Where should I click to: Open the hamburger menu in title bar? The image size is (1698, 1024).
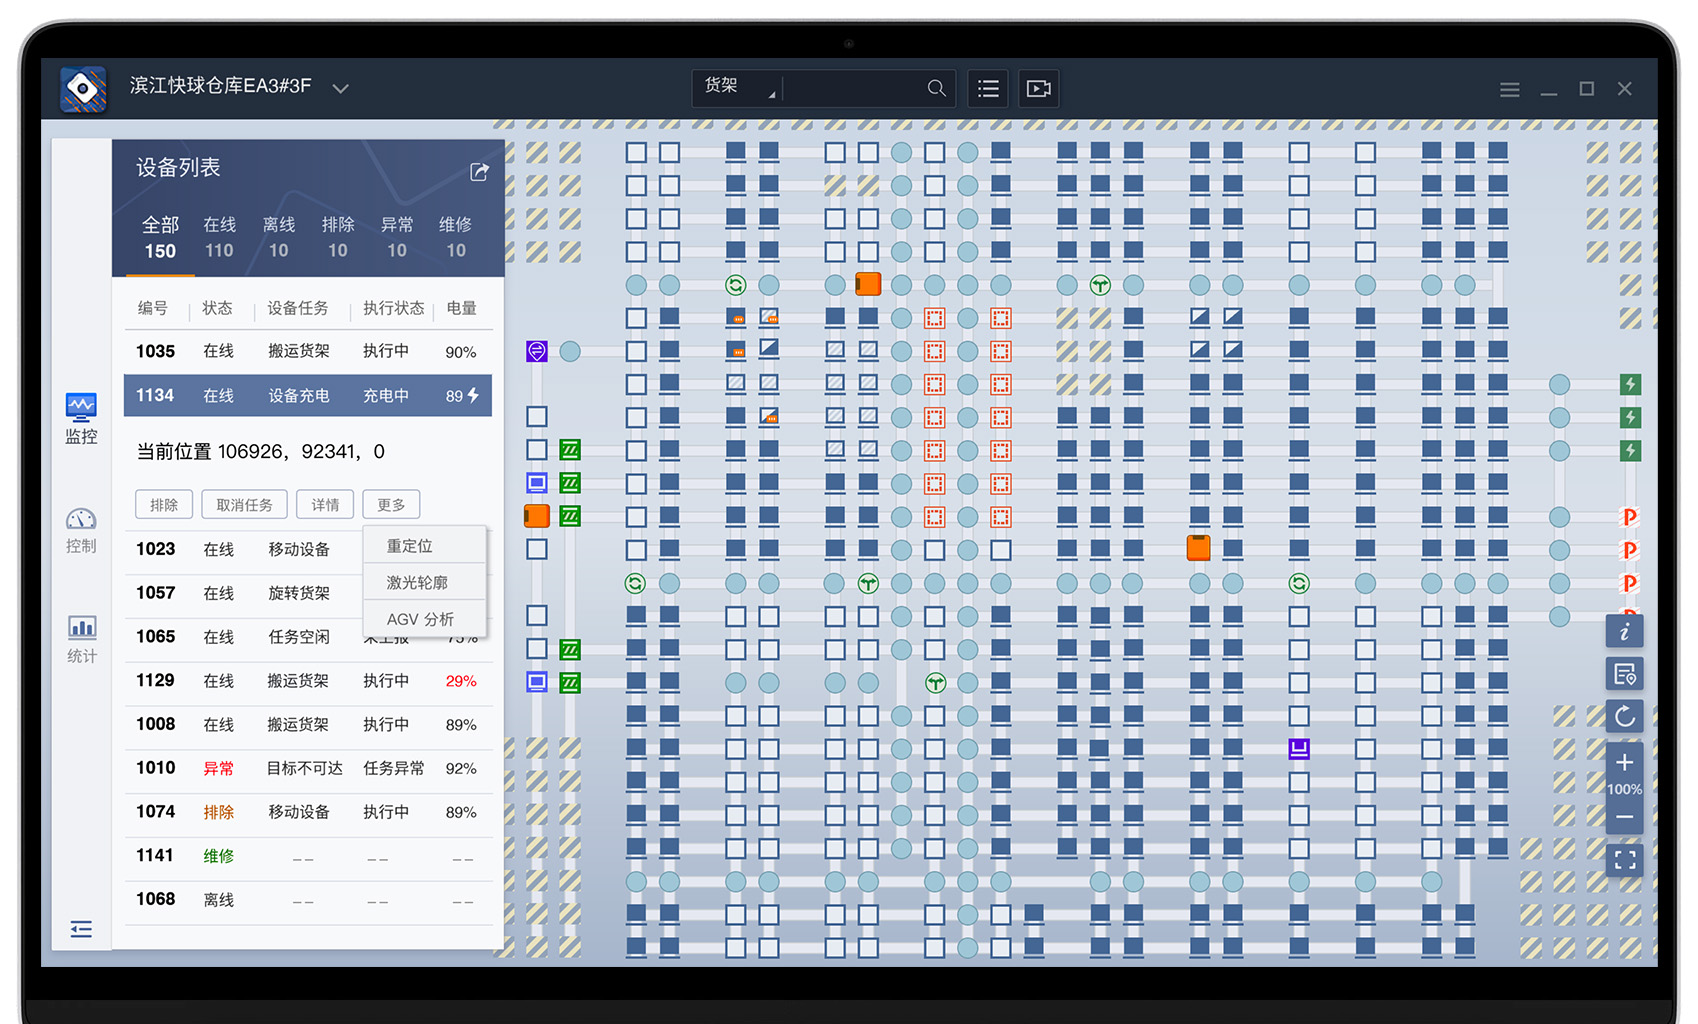(x=1509, y=90)
